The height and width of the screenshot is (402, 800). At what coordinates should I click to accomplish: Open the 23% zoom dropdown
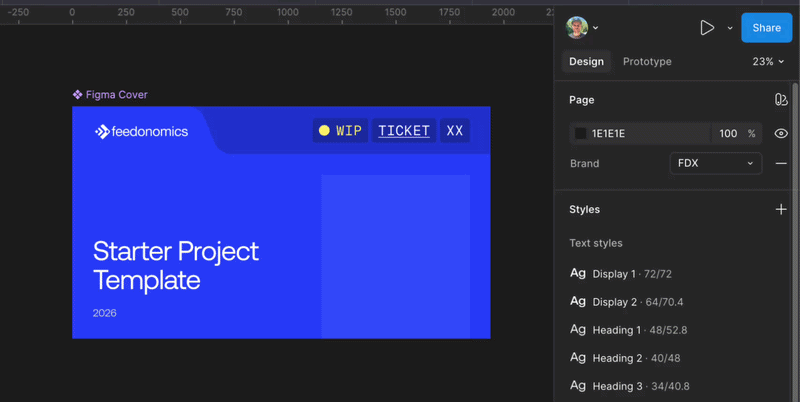tap(768, 61)
